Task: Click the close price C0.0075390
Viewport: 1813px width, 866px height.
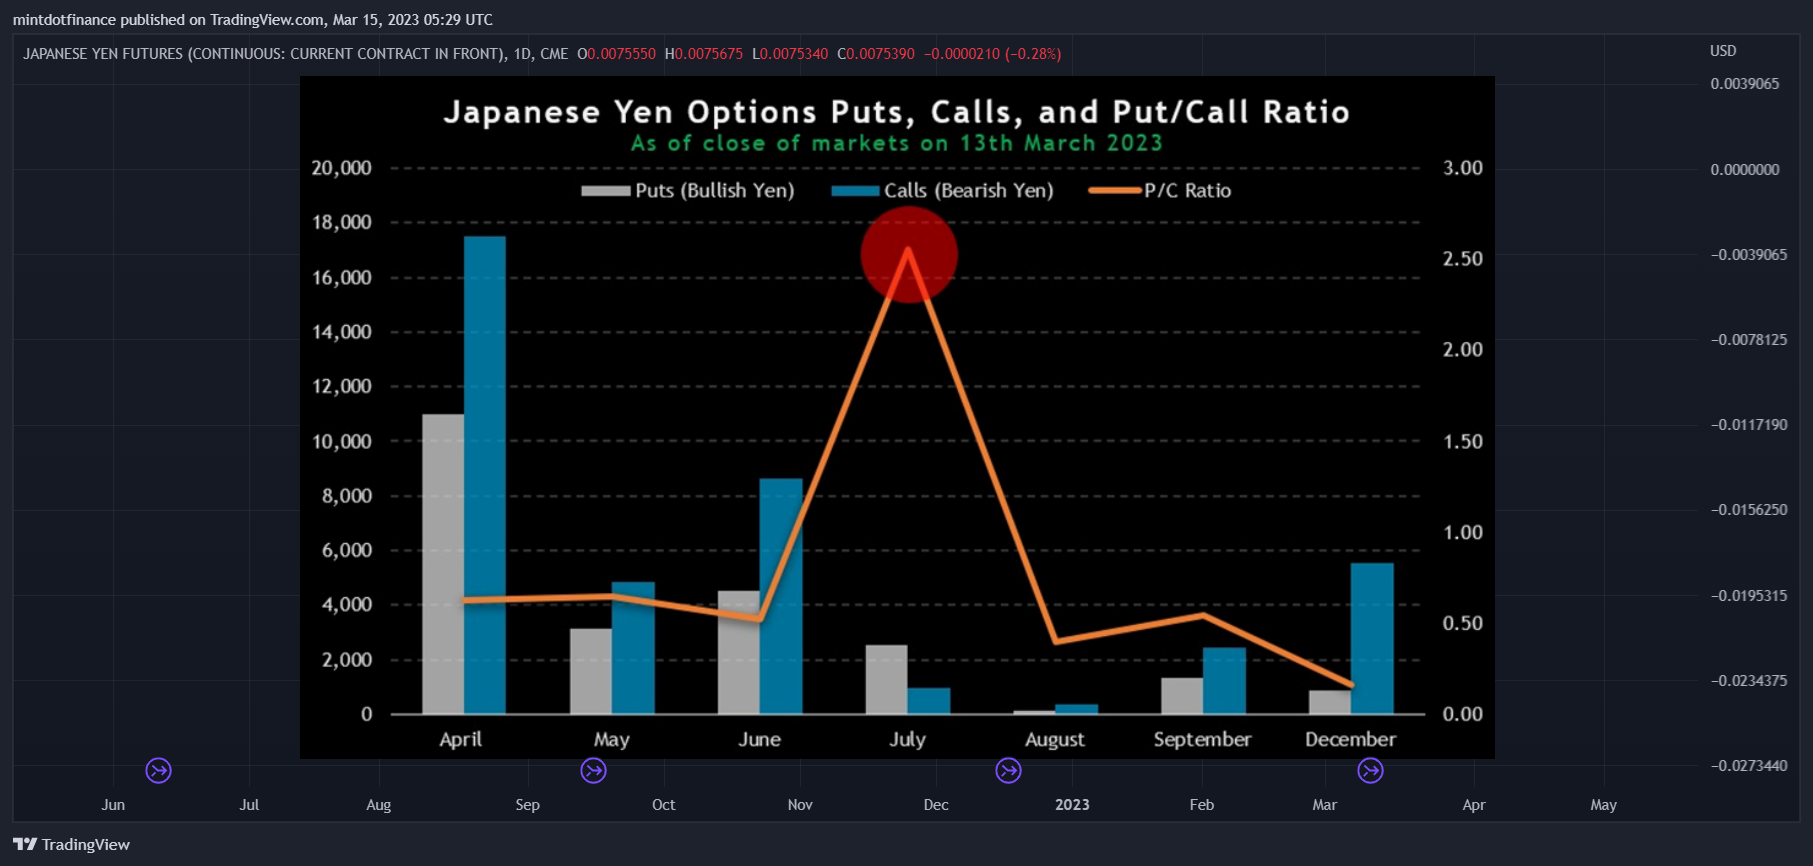Action: pyautogui.click(x=876, y=54)
